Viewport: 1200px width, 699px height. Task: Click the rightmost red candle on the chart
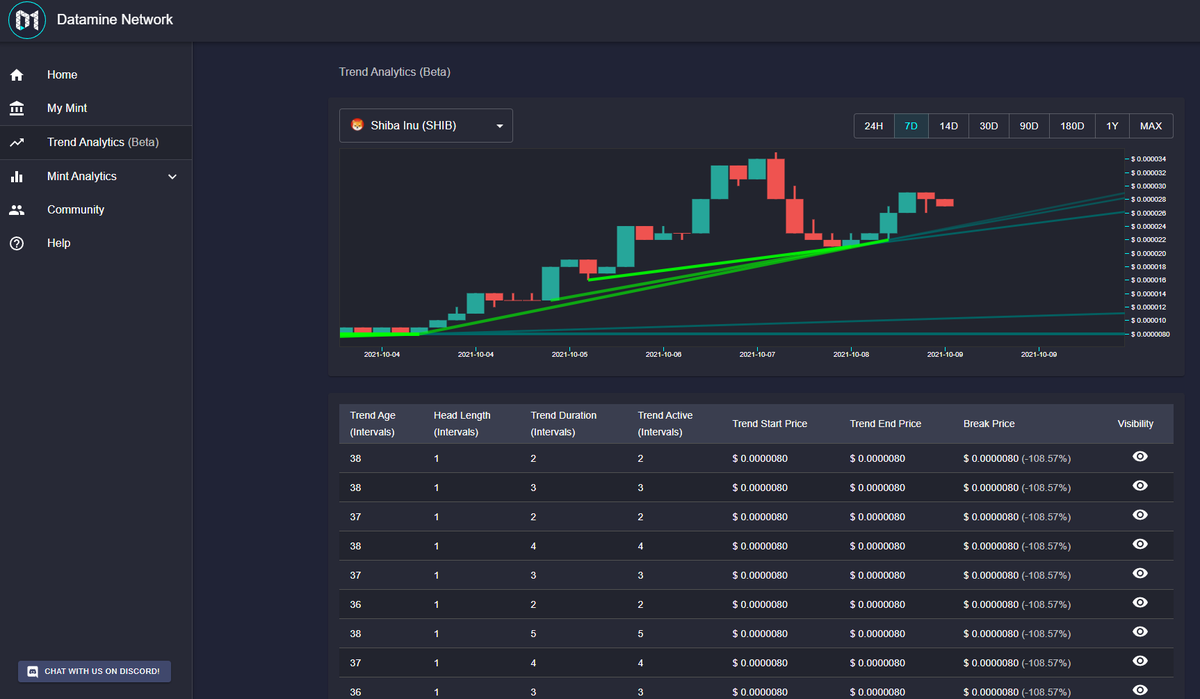(944, 202)
